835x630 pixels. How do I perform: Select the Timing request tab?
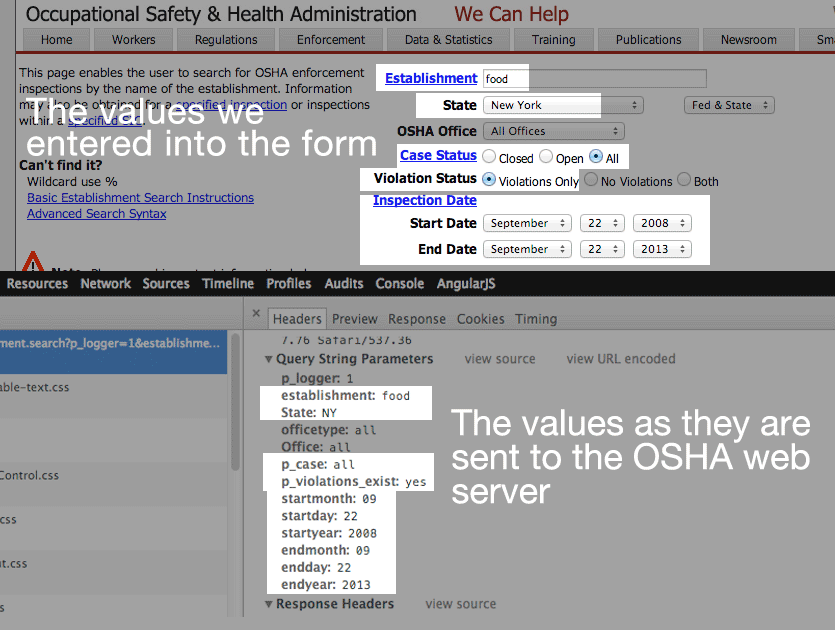click(x=536, y=319)
